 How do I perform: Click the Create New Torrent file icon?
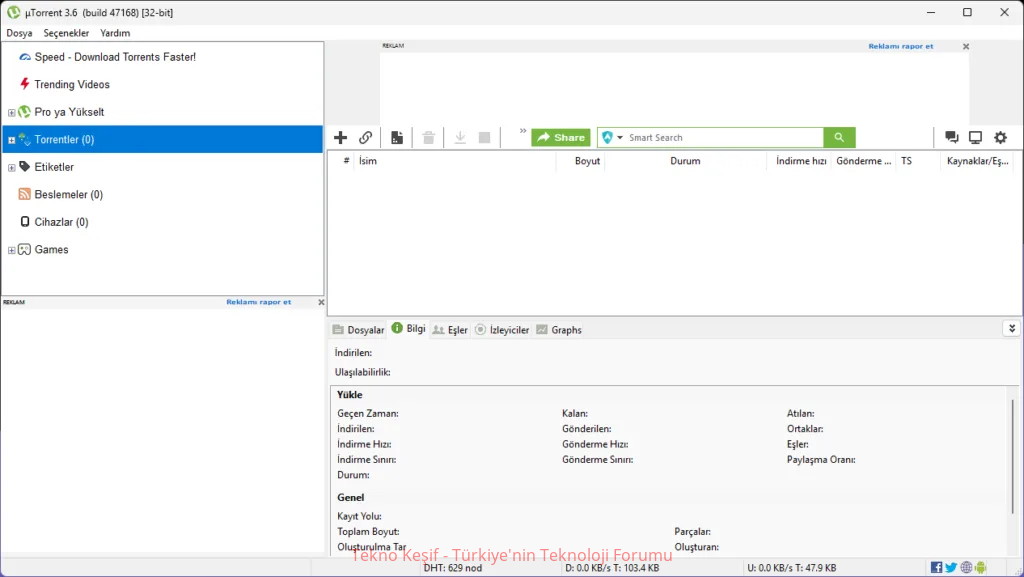[397, 138]
